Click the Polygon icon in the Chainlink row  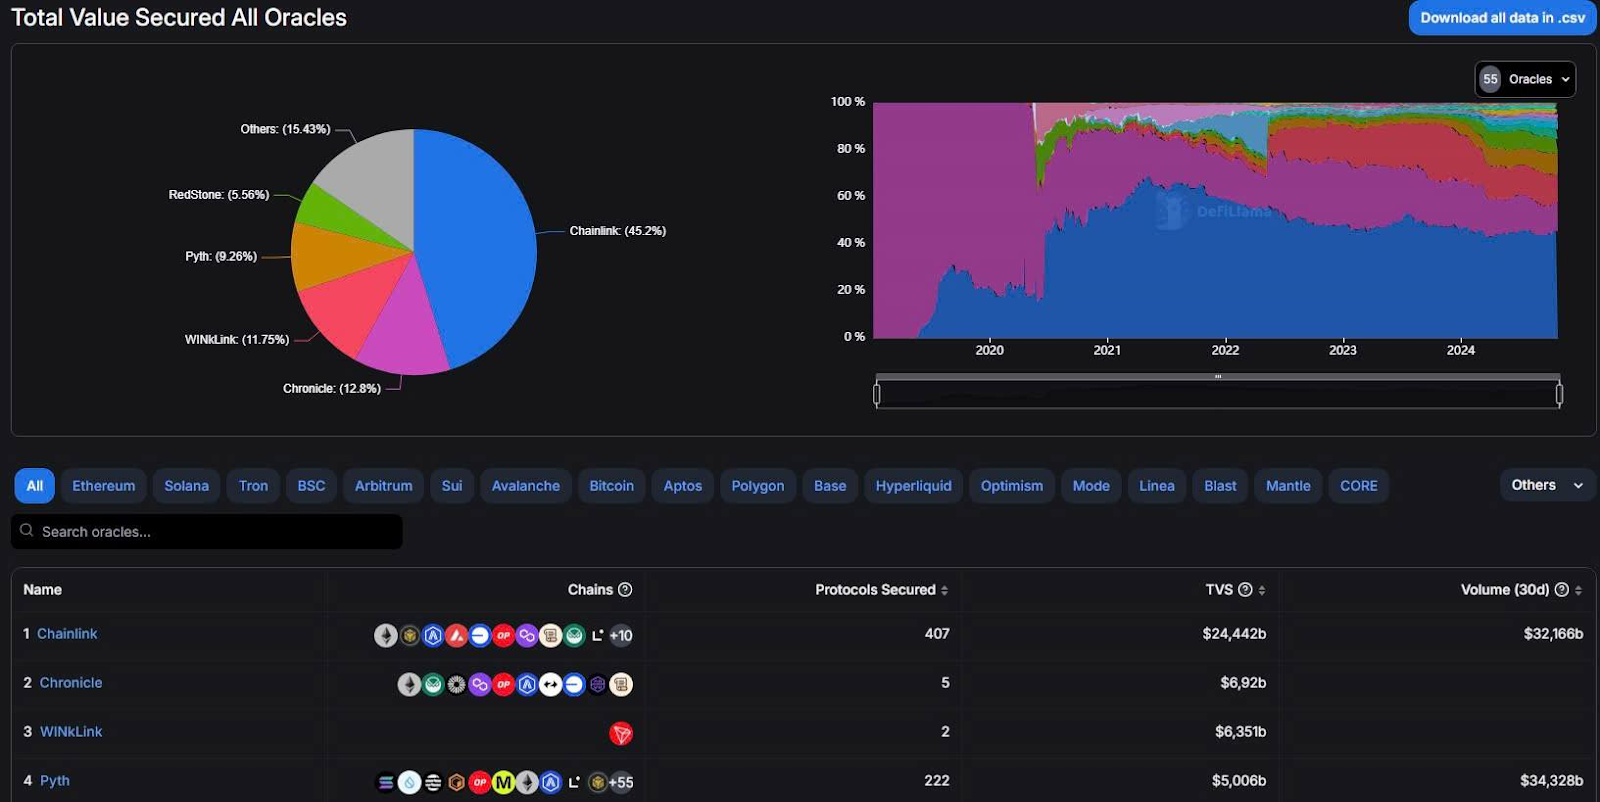[527, 635]
